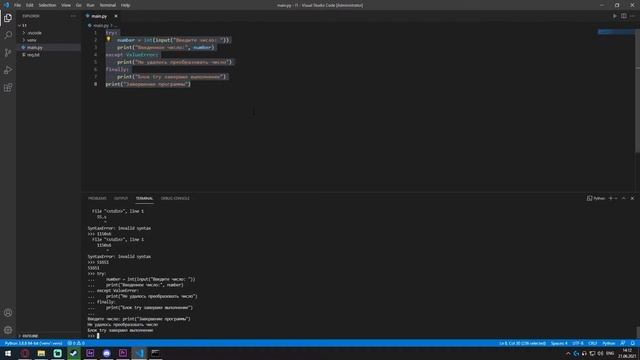Viewport: 640px width, 360px height.
Task: Open volume control in system tray
Action: (600, 353)
